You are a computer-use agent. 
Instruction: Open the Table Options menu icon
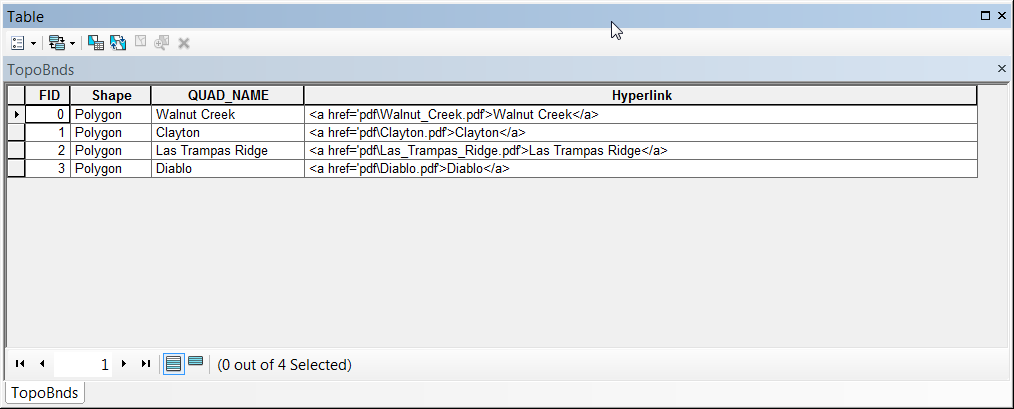pyautogui.click(x=18, y=43)
